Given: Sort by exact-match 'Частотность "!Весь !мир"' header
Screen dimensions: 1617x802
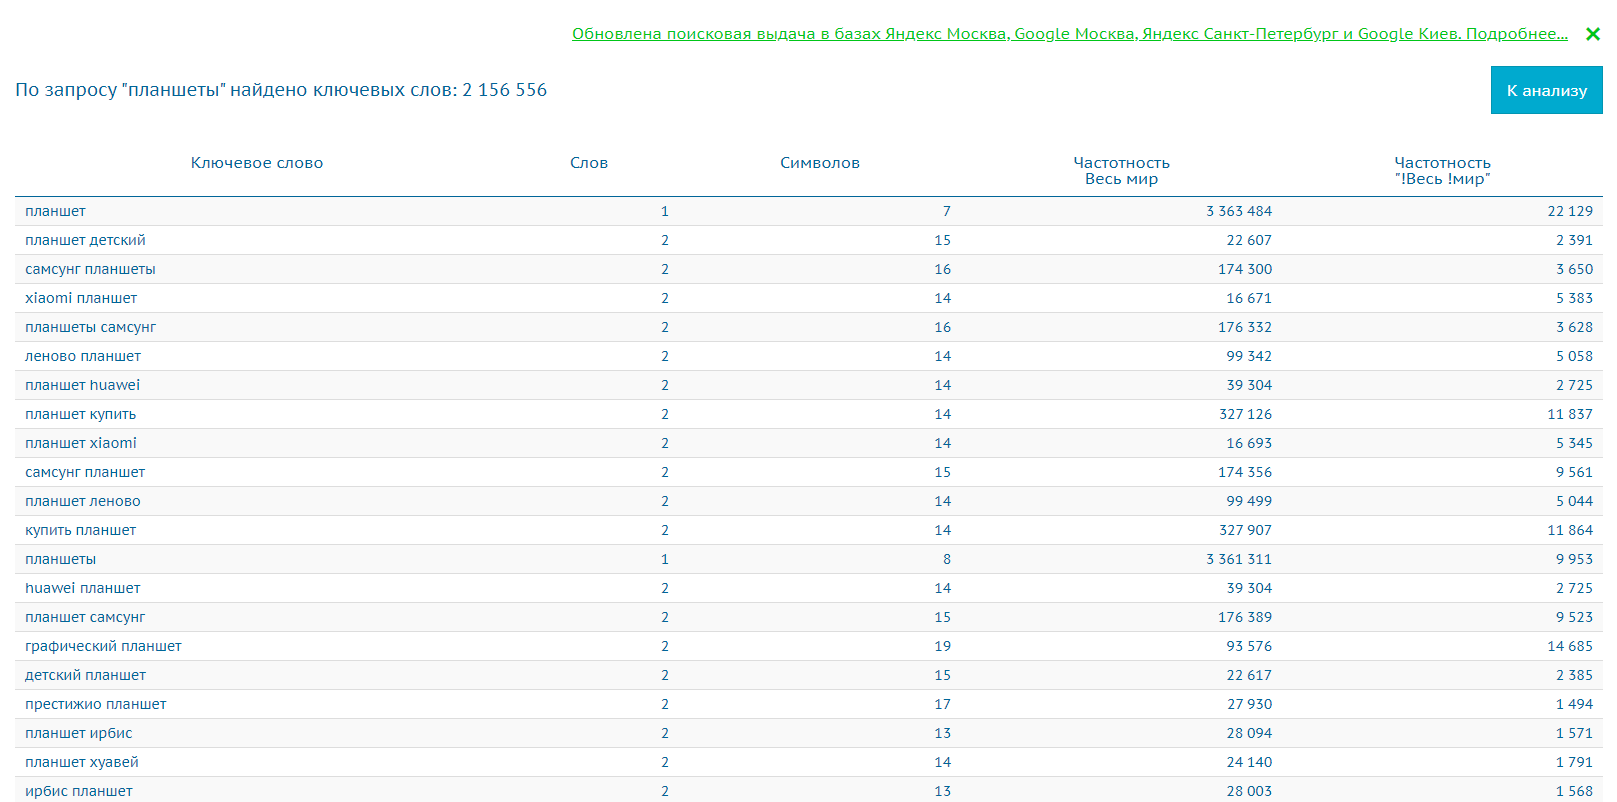Looking at the screenshot, I should pyautogui.click(x=1442, y=171).
